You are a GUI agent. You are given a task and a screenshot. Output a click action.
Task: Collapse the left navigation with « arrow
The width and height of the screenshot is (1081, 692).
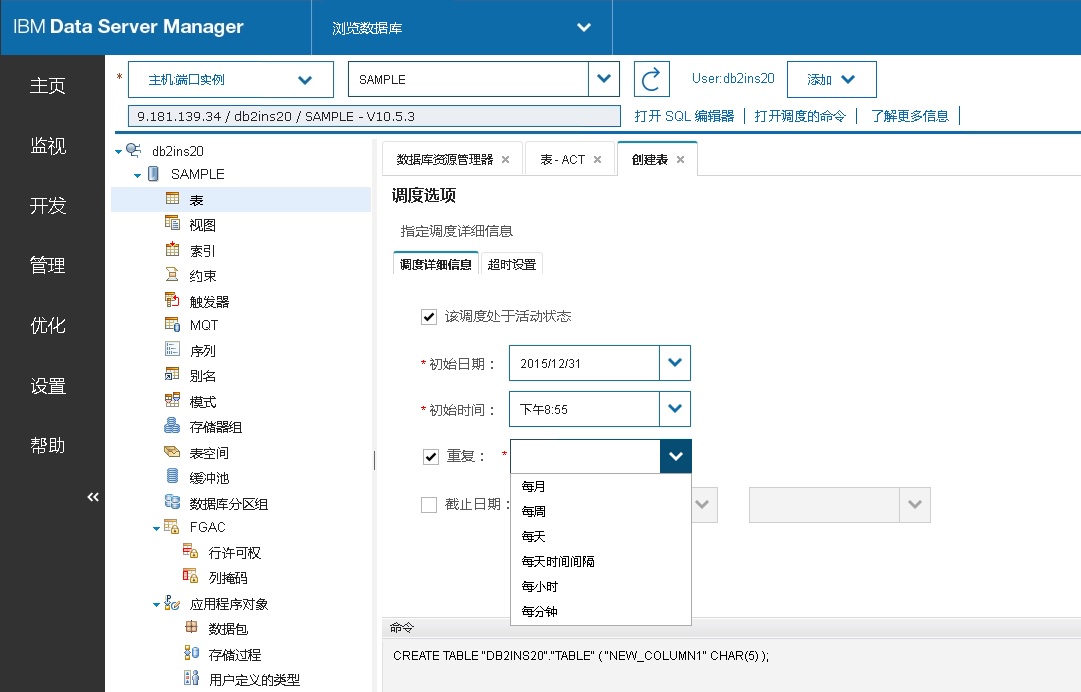92,496
